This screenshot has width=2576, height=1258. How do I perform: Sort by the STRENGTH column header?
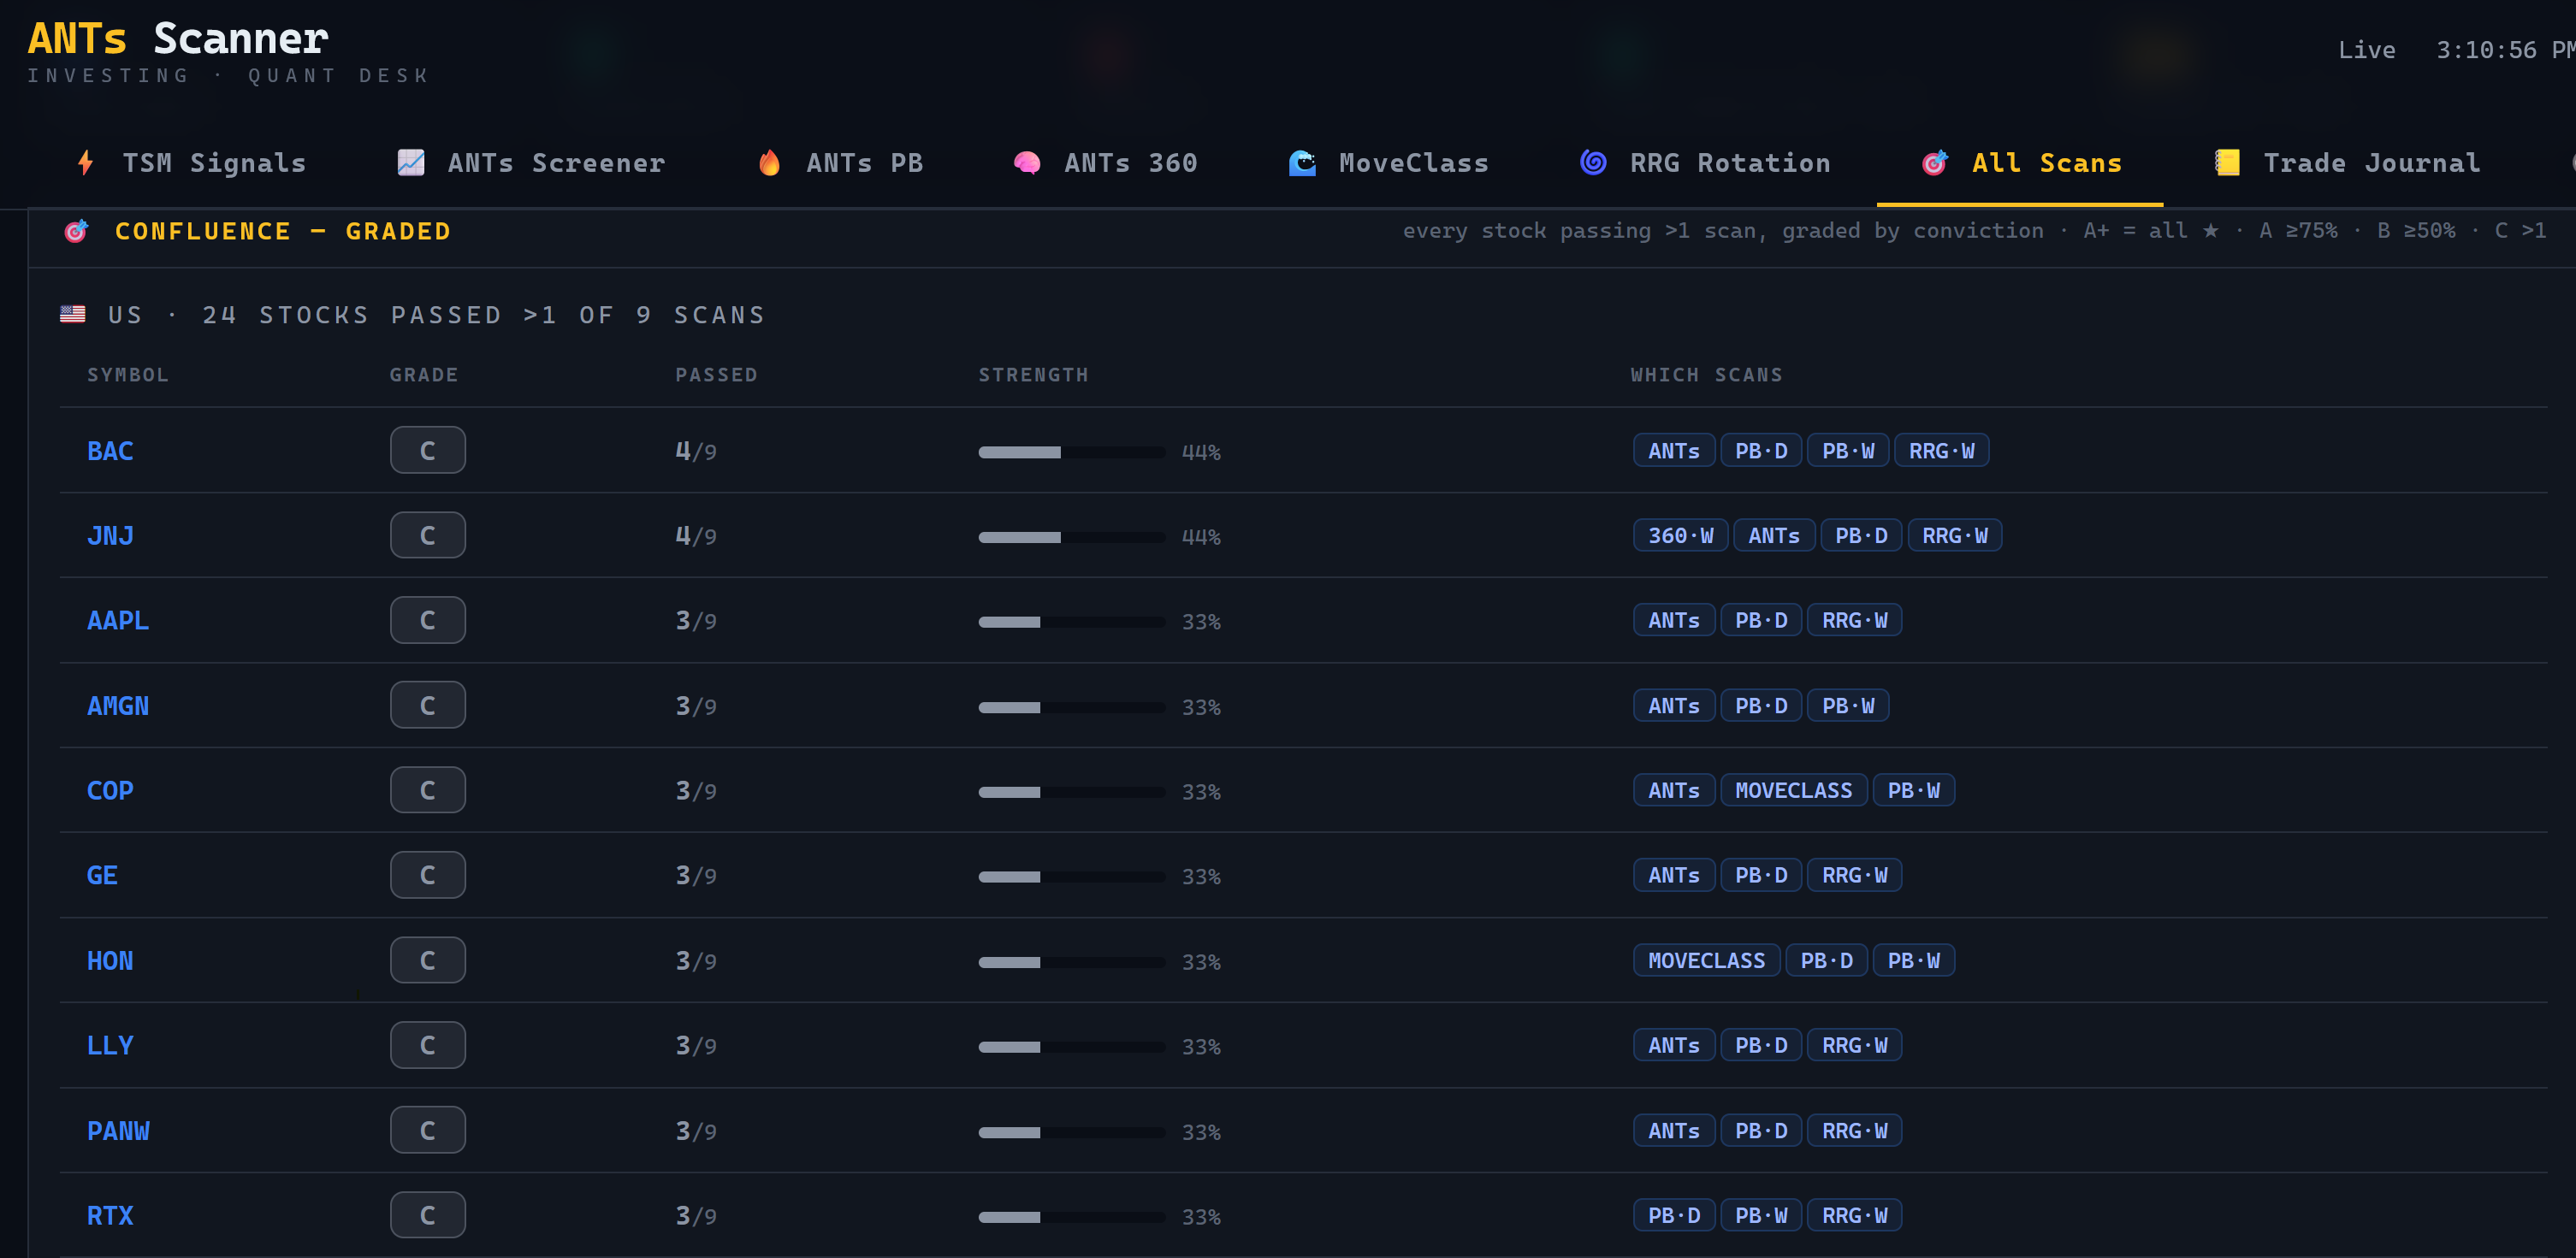[x=1033, y=375]
